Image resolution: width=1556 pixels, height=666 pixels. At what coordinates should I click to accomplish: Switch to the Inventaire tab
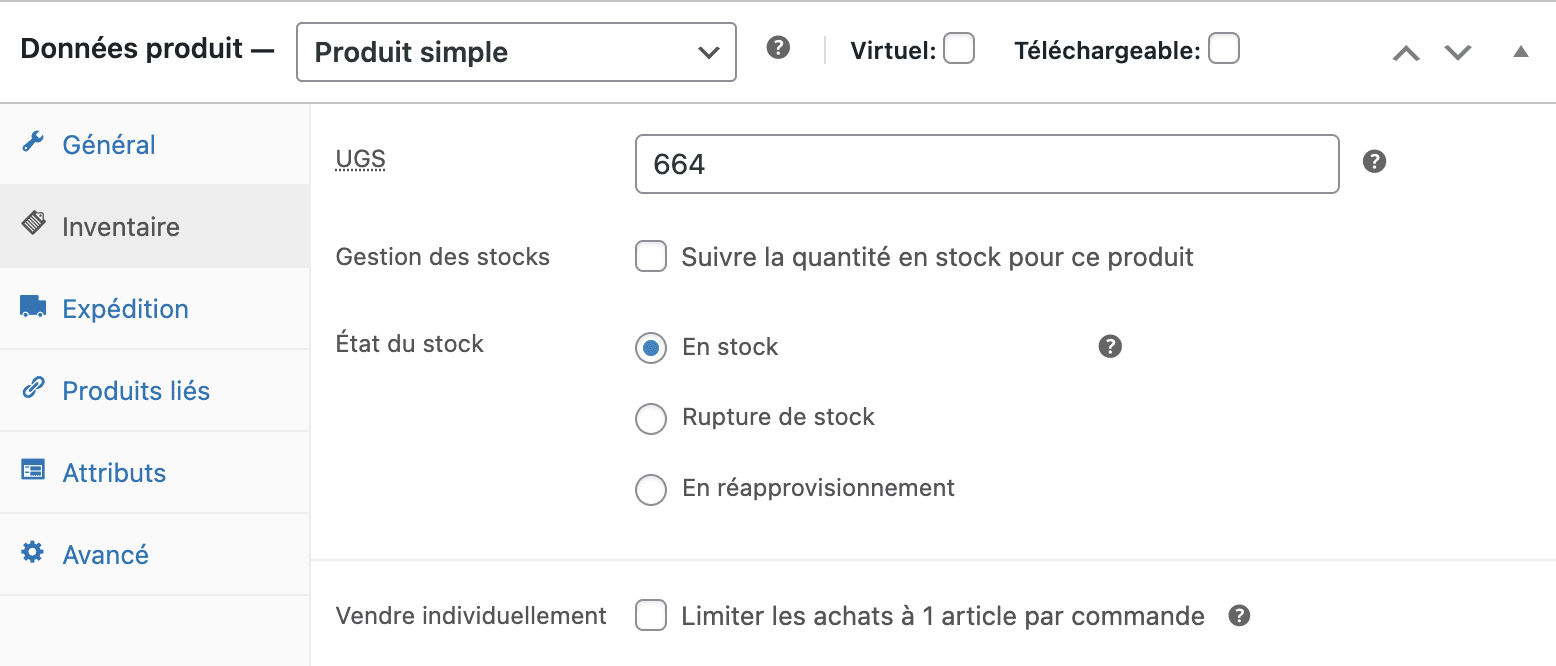[x=121, y=225]
